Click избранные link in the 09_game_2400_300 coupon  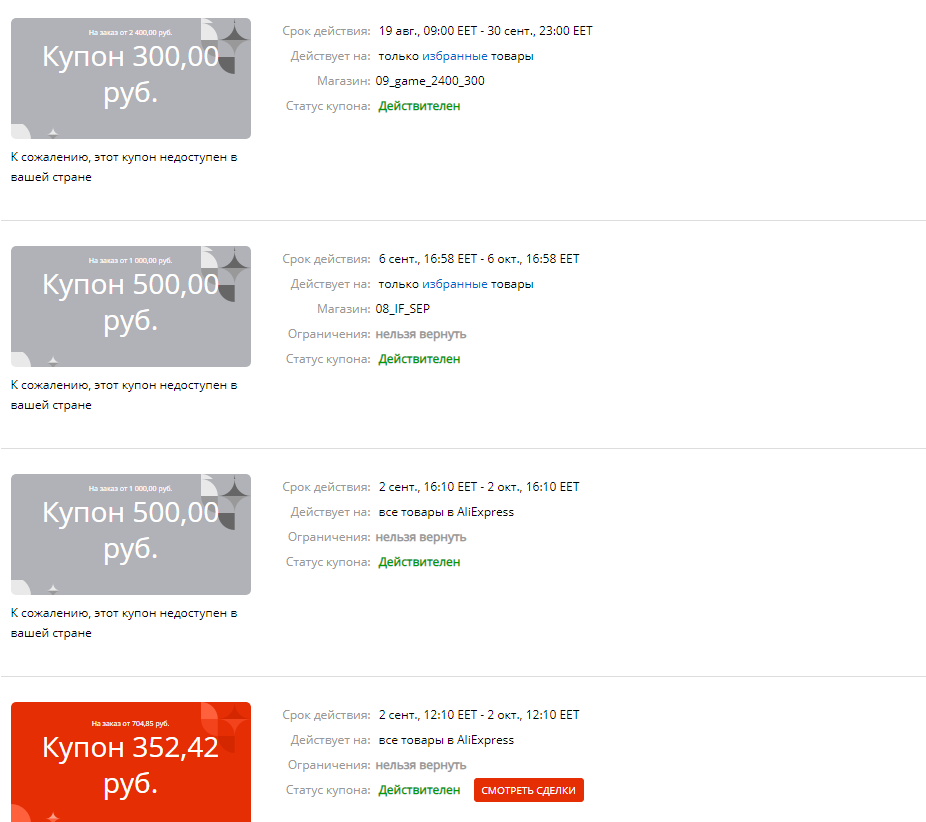click(455, 56)
